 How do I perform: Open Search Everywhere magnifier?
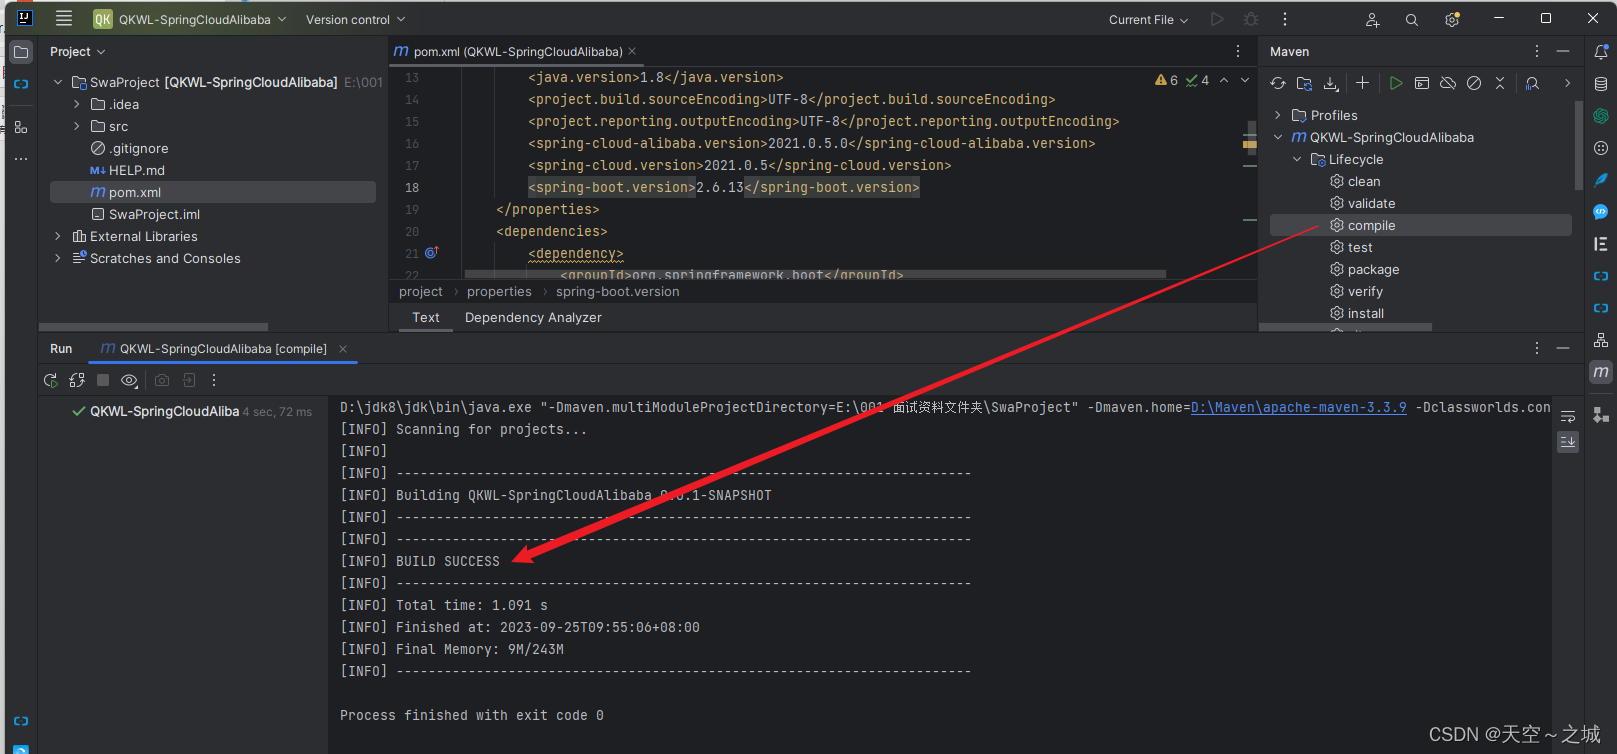pyautogui.click(x=1412, y=19)
